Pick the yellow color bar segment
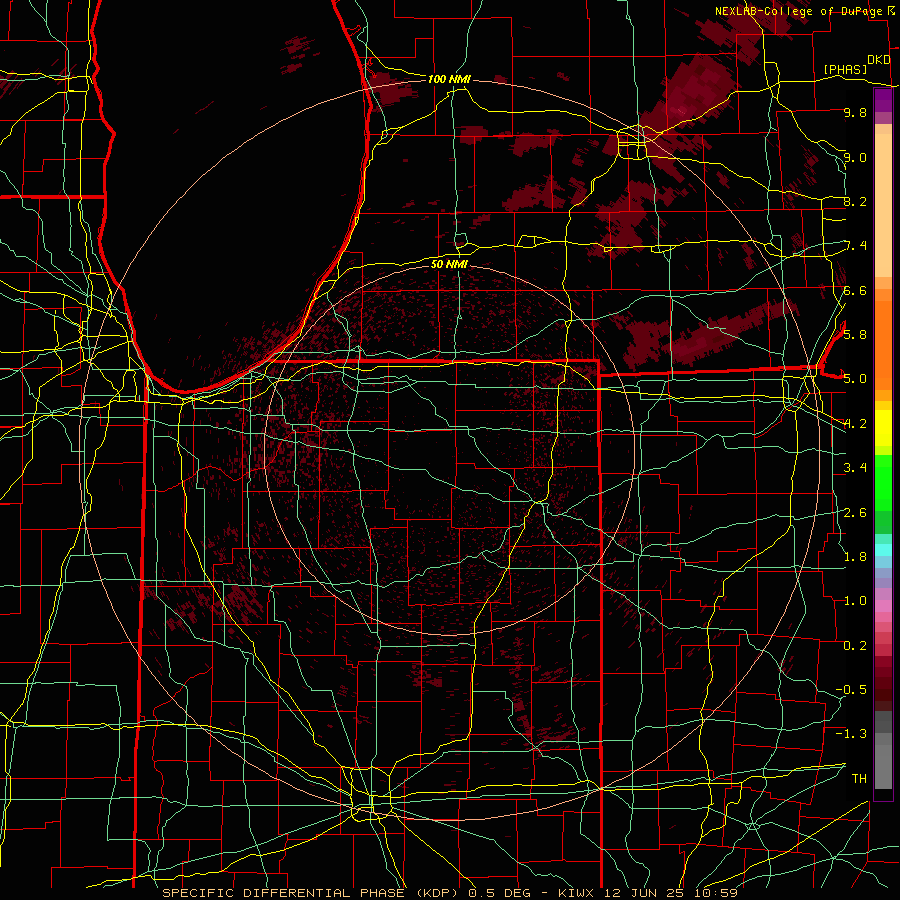This screenshot has height=900, width=900. (883, 428)
